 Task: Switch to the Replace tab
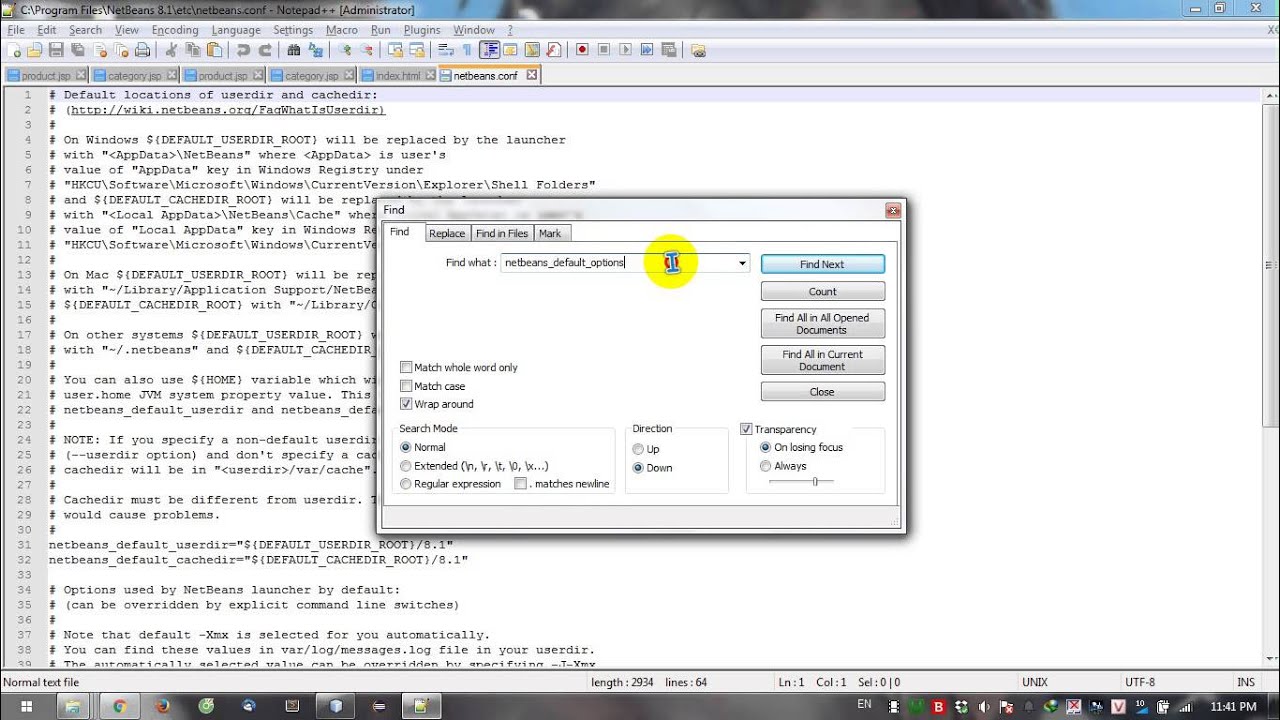pyautogui.click(x=447, y=233)
